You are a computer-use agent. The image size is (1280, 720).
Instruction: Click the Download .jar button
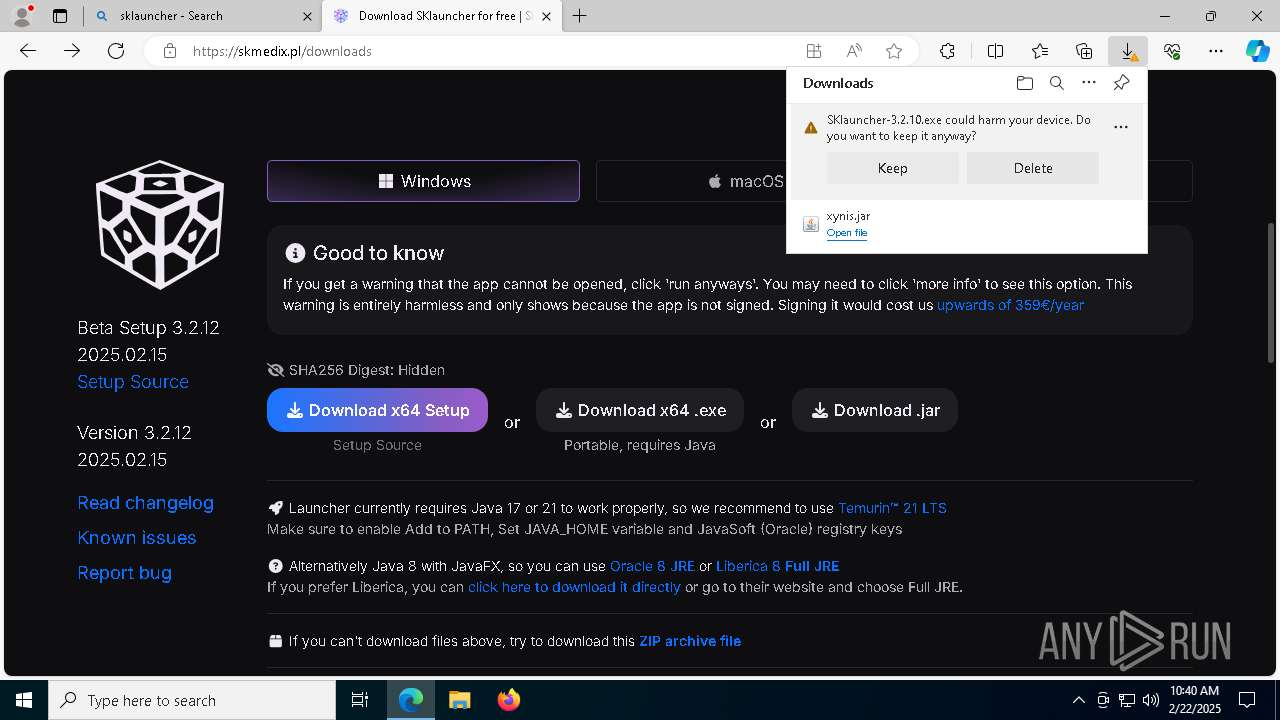point(875,410)
